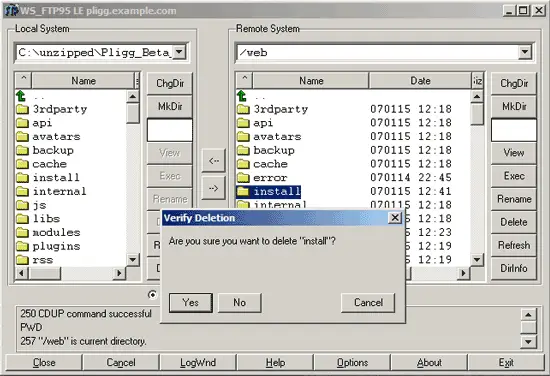Close the Verify Deletion dialog with X
Screen dimensions: 550x376
pos(395,218)
